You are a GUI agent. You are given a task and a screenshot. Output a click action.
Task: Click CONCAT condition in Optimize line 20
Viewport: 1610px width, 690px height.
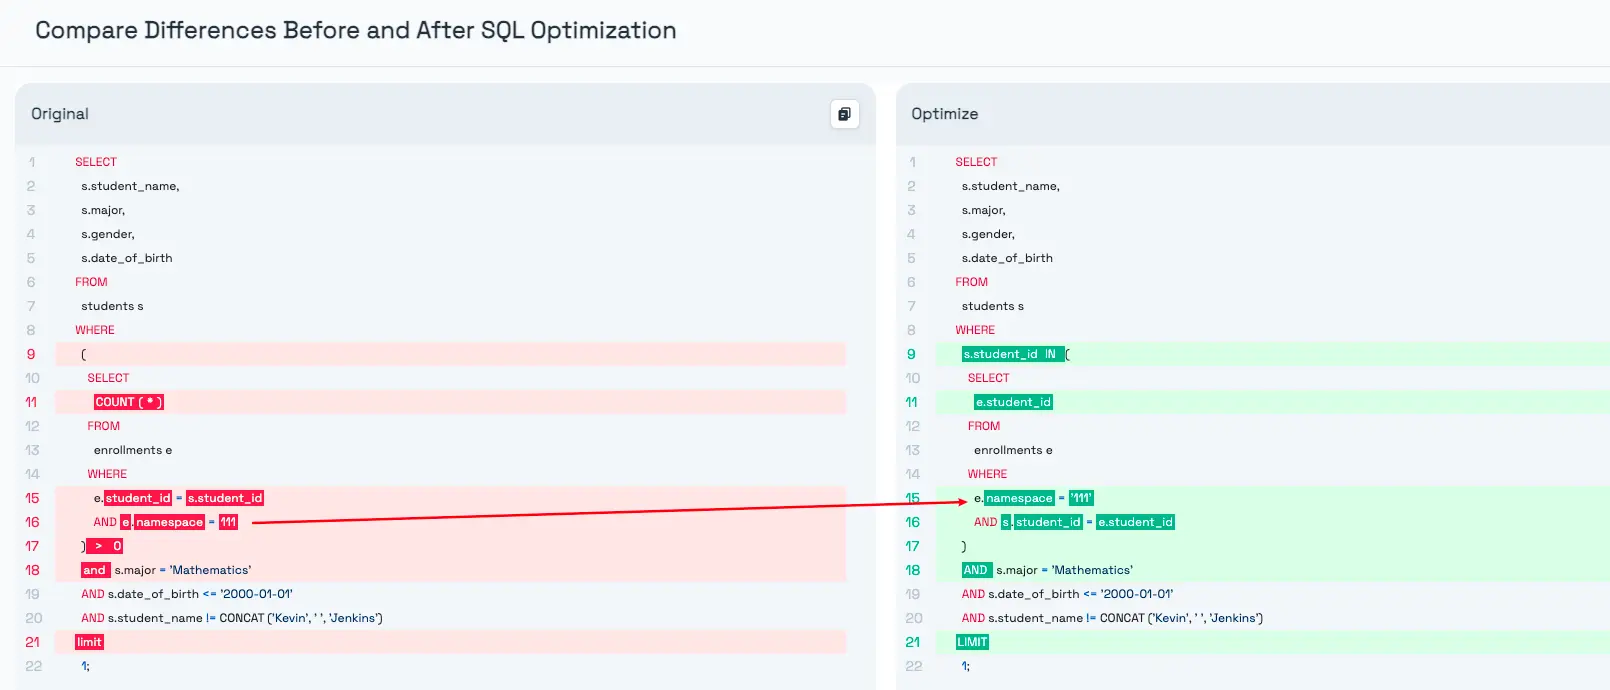click(1126, 618)
